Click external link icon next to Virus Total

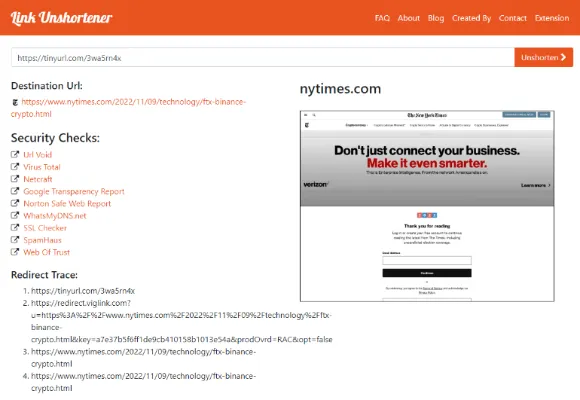(x=15, y=167)
